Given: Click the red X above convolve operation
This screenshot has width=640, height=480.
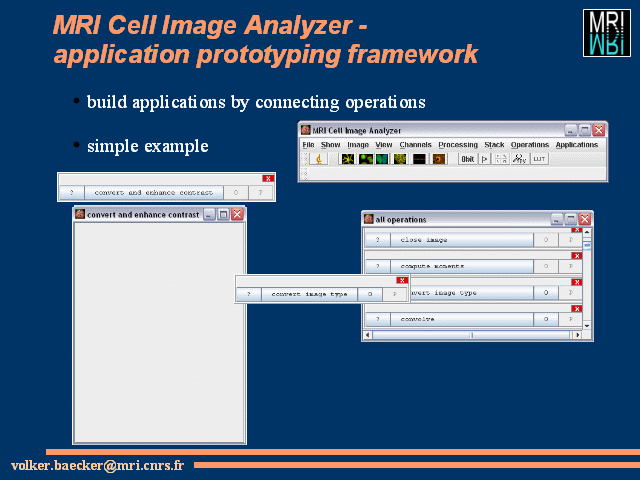Looking at the screenshot, I should 576,309.
